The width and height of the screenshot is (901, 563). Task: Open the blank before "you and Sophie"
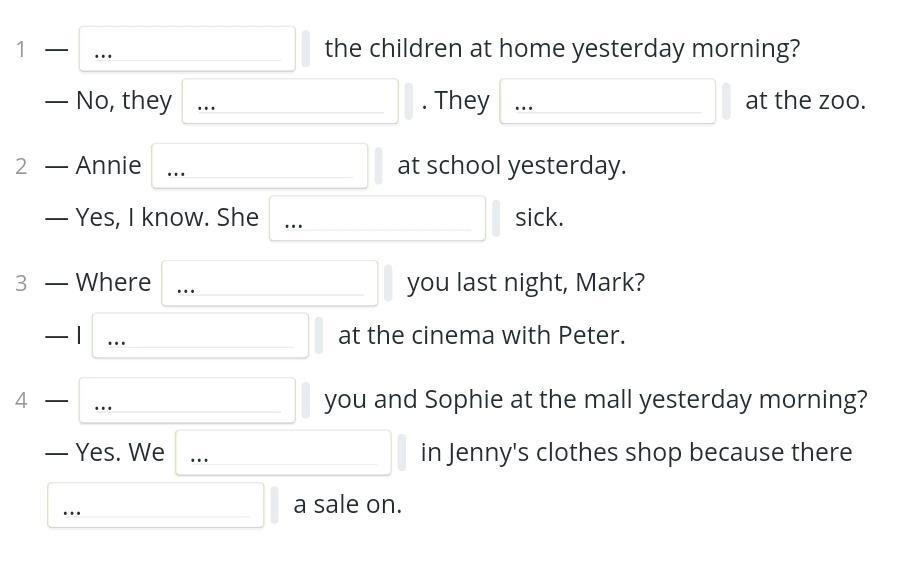pyautogui.click(x=187, y=400)
